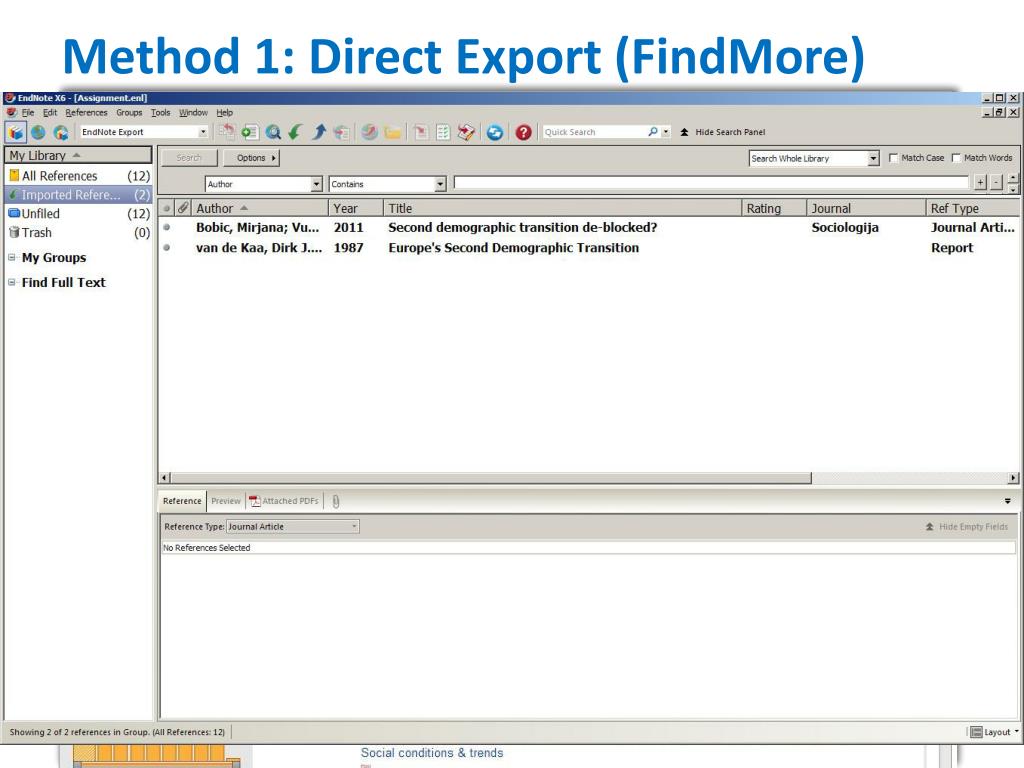Open the Author search field dropdown

click(x=317, y=184)
